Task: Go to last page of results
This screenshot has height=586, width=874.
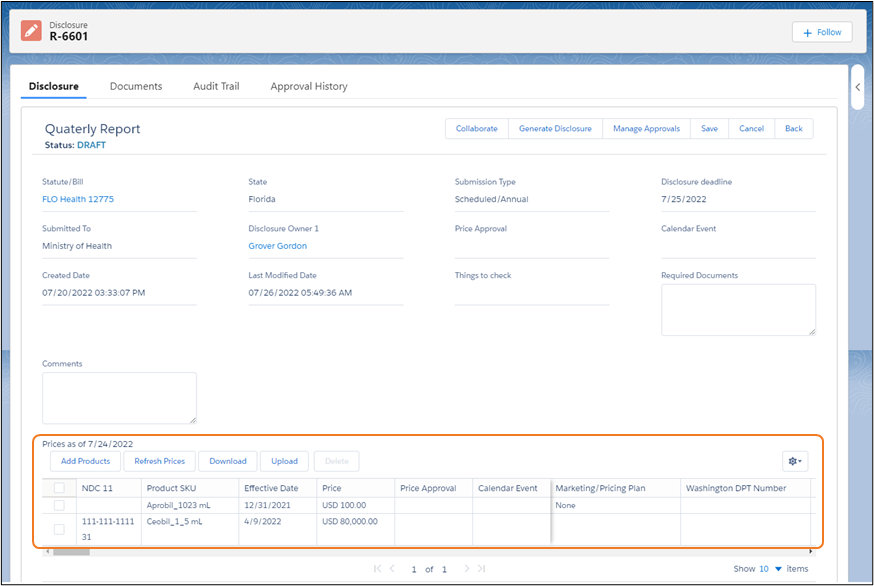Action: 482,569
